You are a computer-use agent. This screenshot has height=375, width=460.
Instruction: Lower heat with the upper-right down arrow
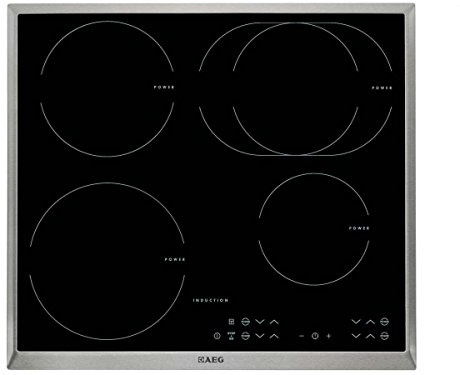[356, 322]
